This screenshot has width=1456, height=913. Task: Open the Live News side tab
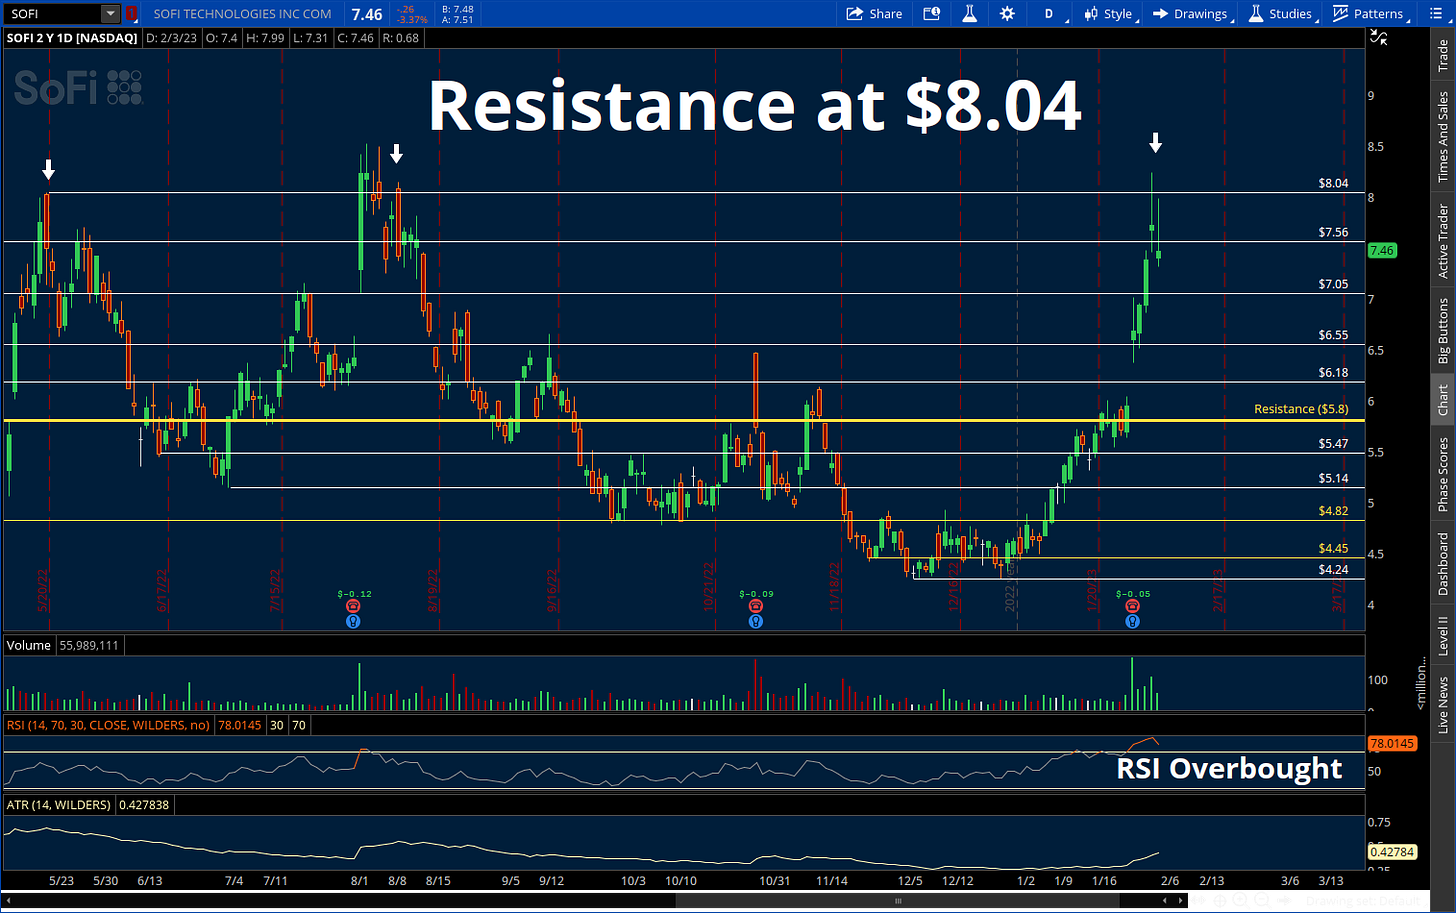1443,705
